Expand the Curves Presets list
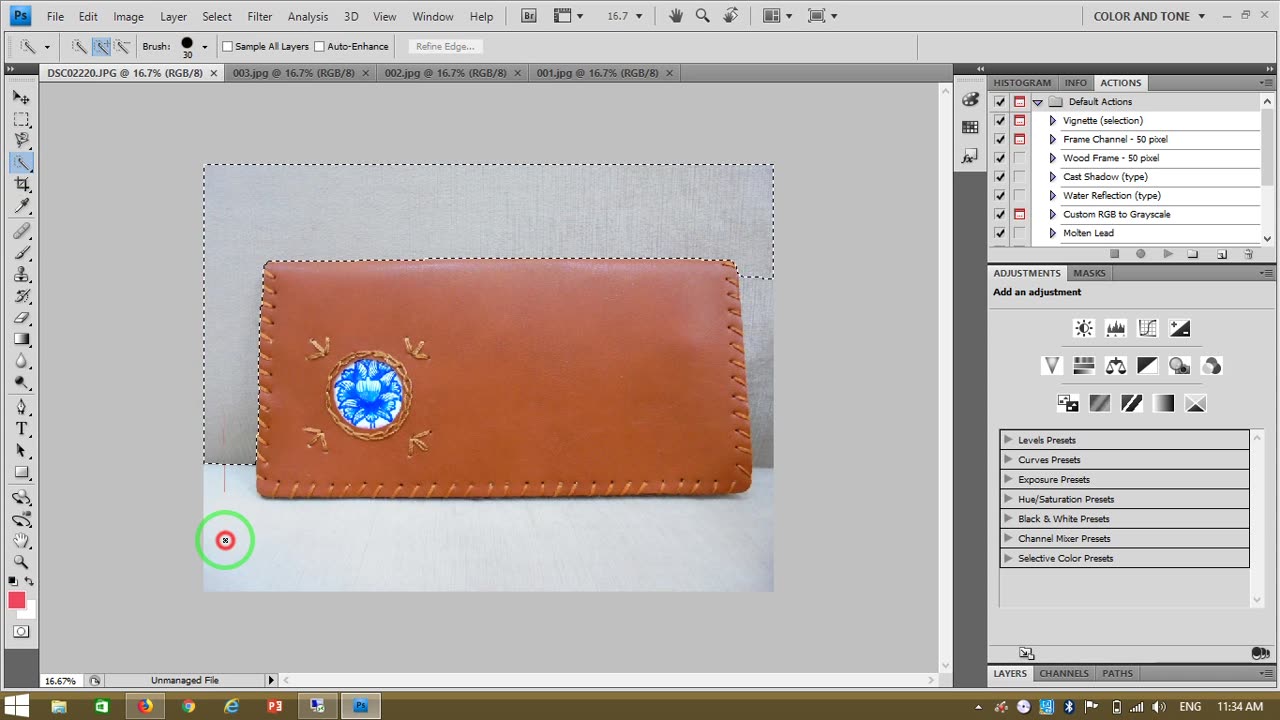The height and width of the screenshot is (720, 1280). (1008, 460)
